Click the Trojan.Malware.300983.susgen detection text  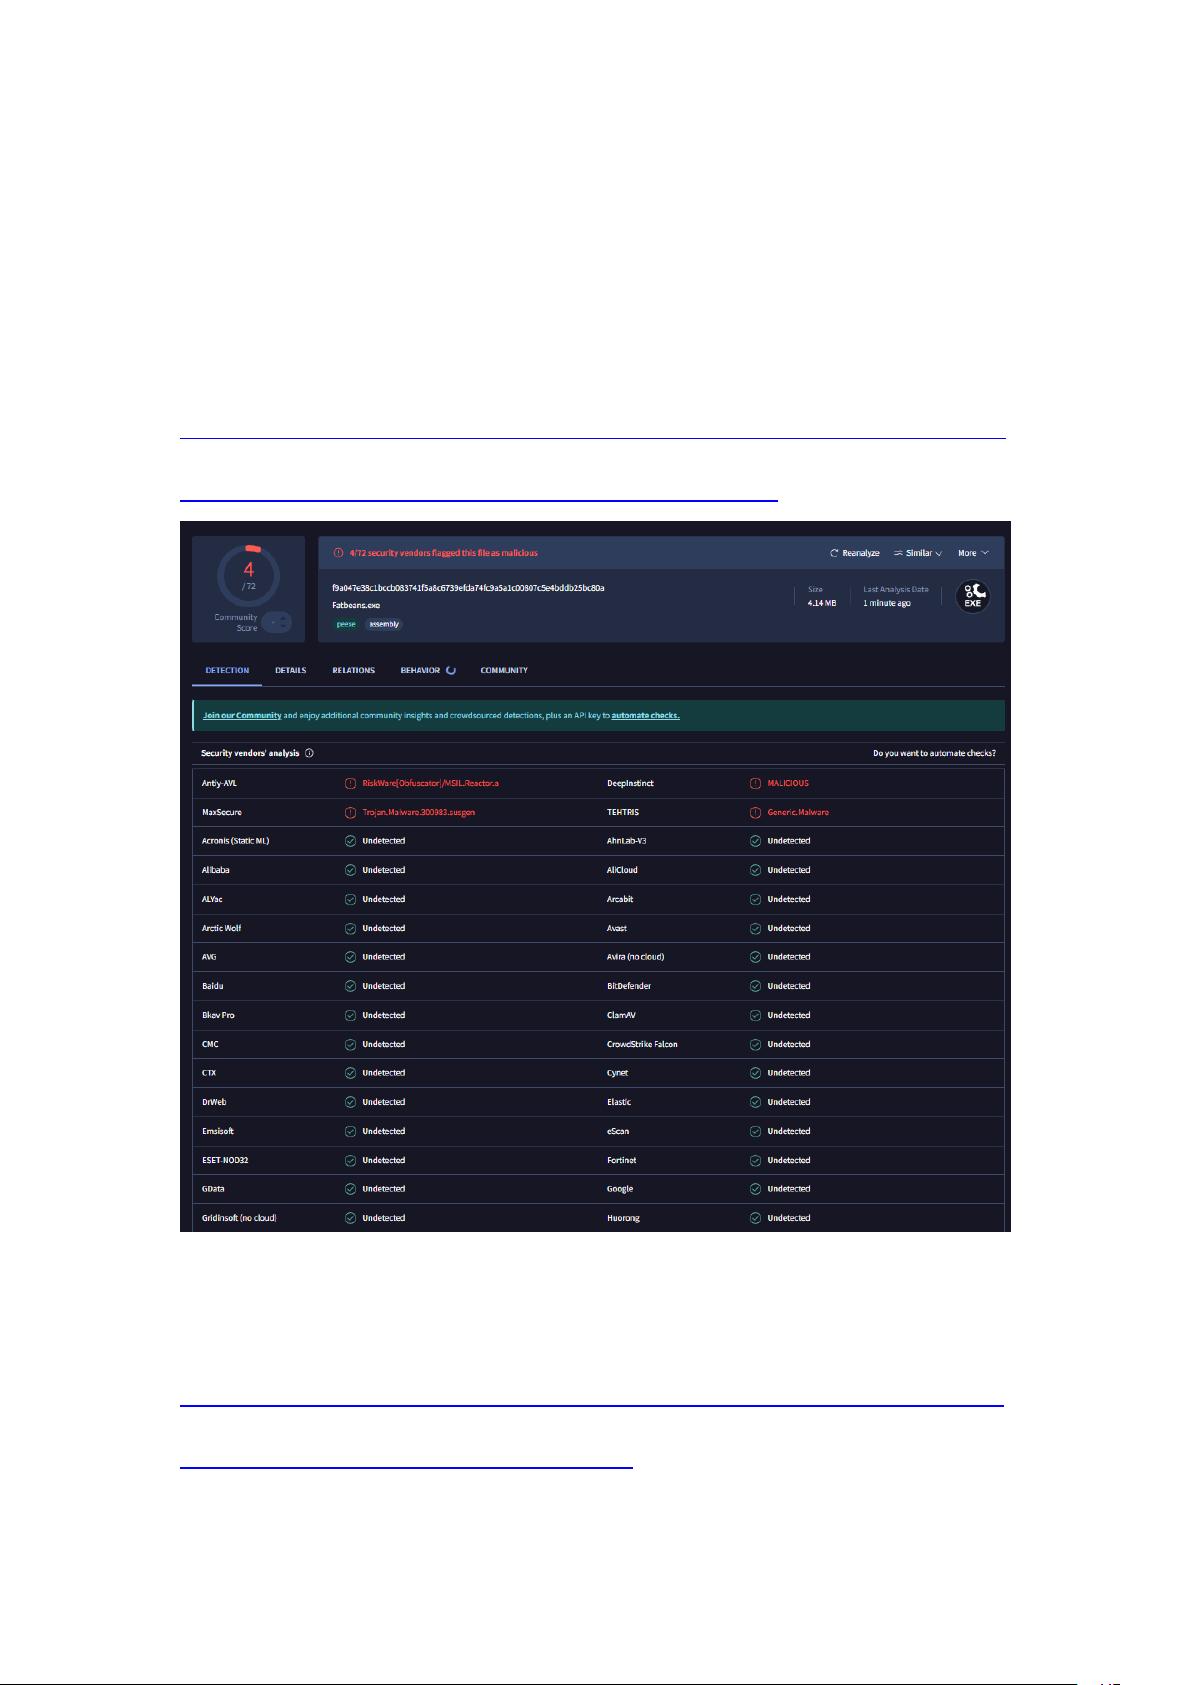pos(418,812)
